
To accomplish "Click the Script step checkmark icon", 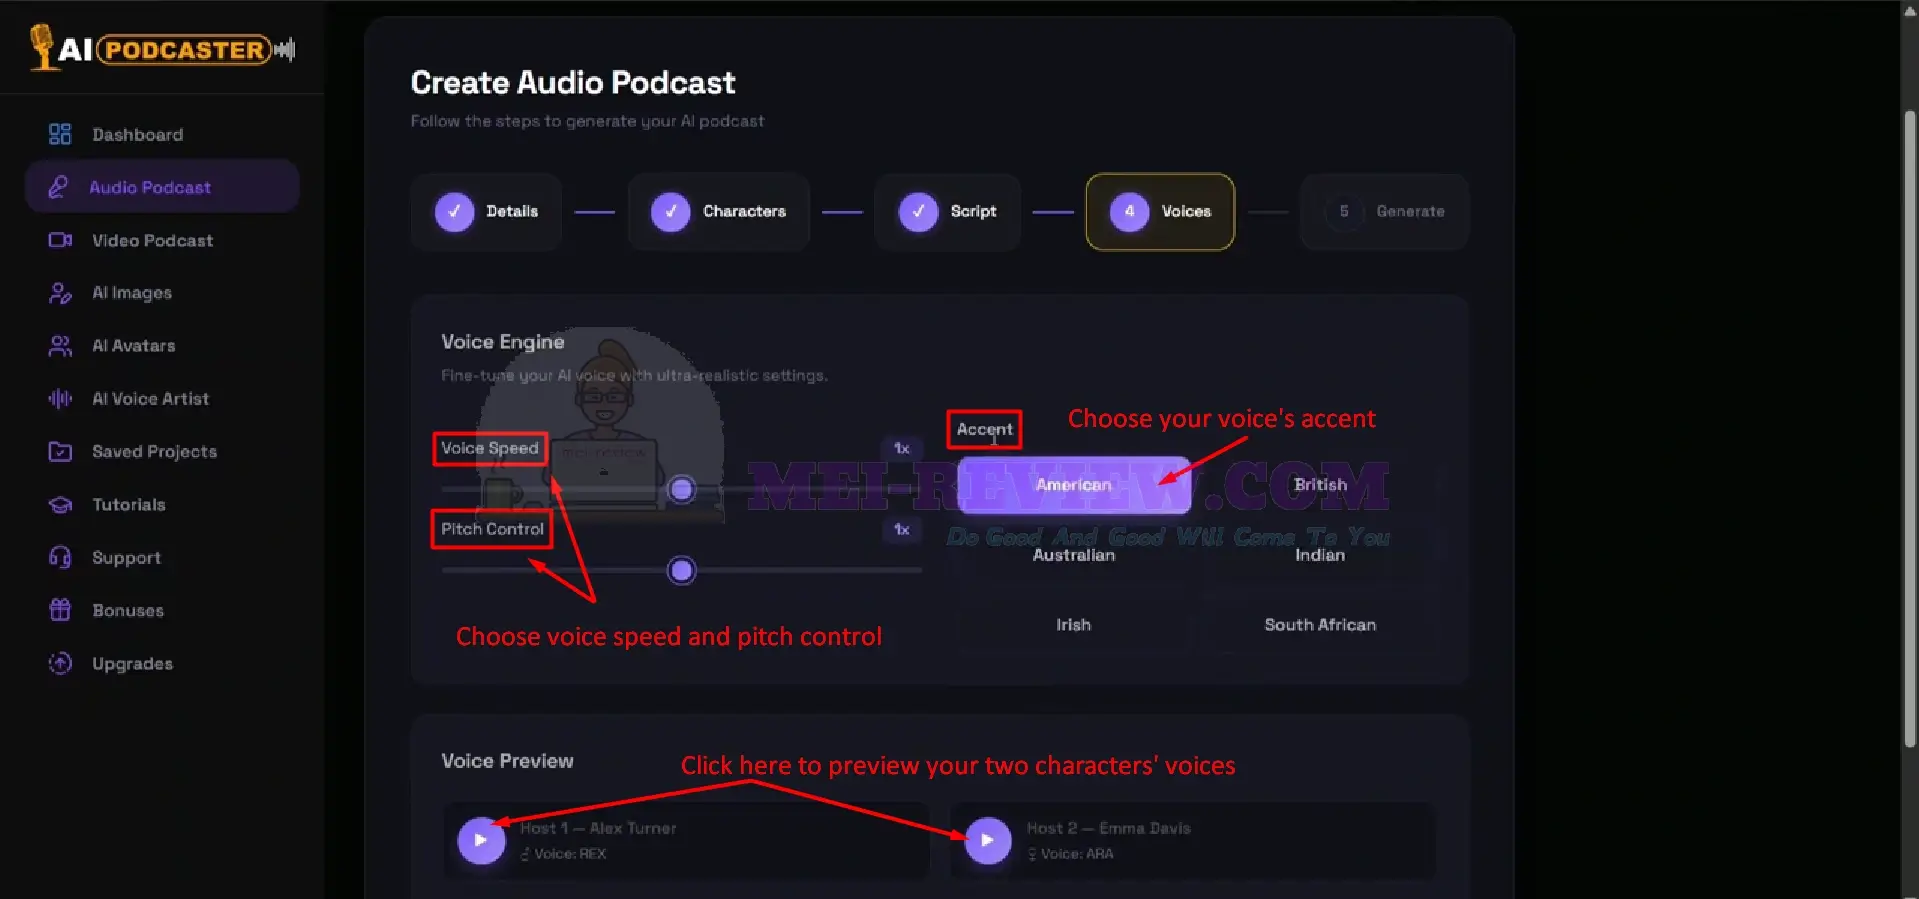I will pos(918,212).
